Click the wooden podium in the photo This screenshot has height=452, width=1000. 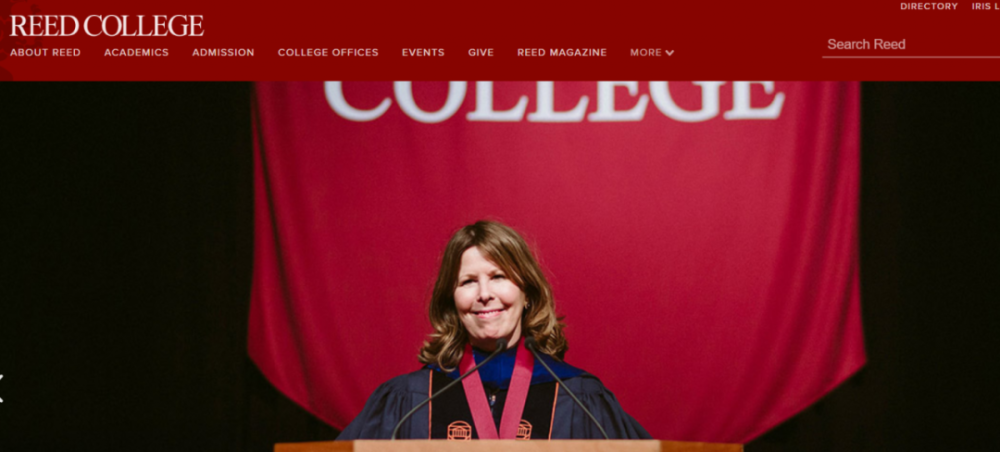508,446
